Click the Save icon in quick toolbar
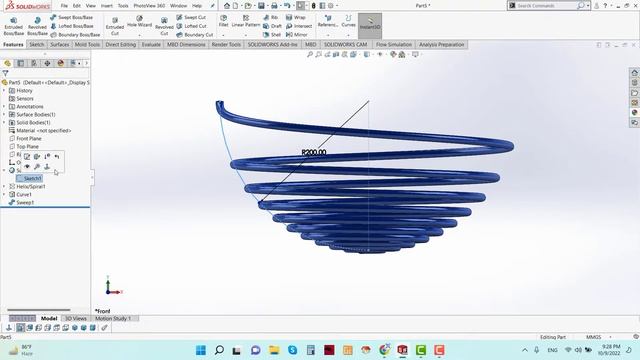The height and width of the screenshot is (360, 640). tap(261, 6)
